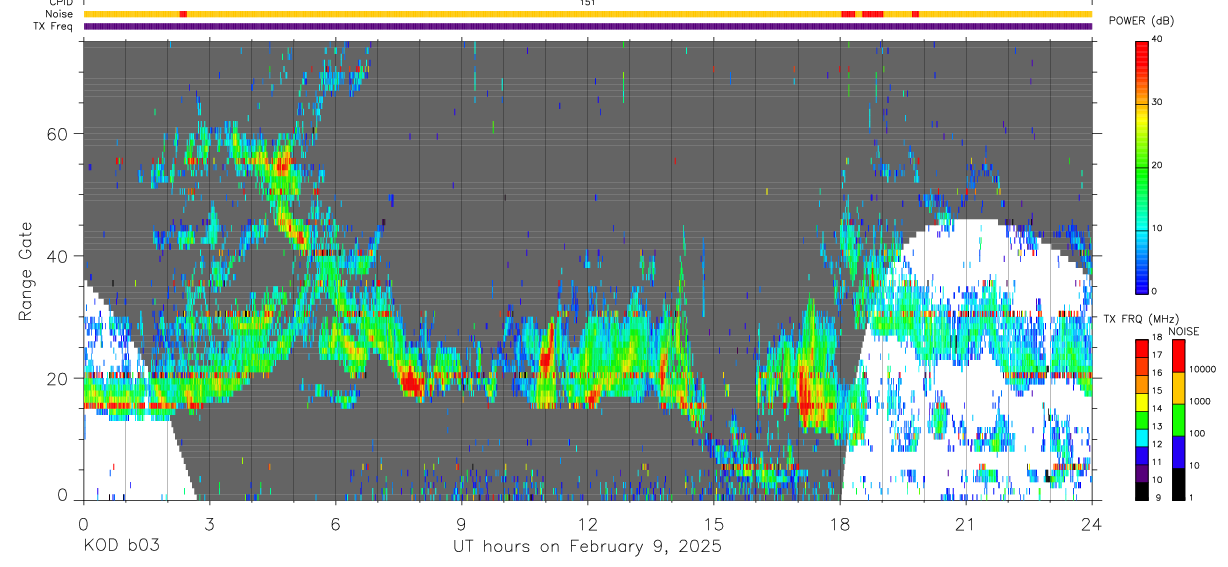The height and width of the screenshot is (567, 1228).
Task: Click the NOISE color bar
Action: click(x=1178, y=419)
